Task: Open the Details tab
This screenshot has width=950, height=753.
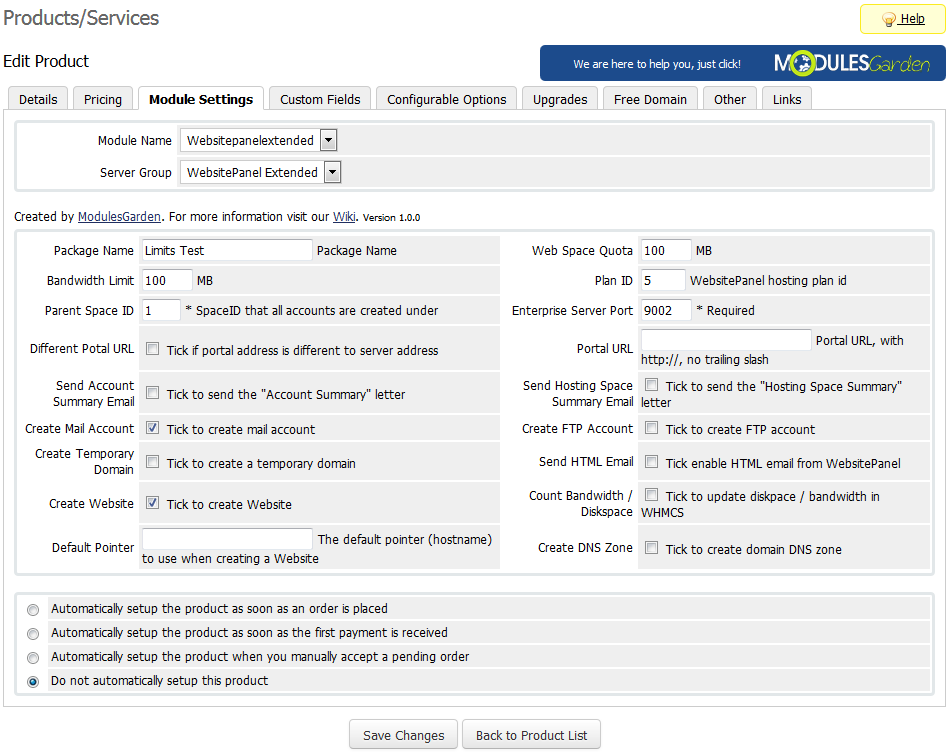Action: [x=38, y=99]
